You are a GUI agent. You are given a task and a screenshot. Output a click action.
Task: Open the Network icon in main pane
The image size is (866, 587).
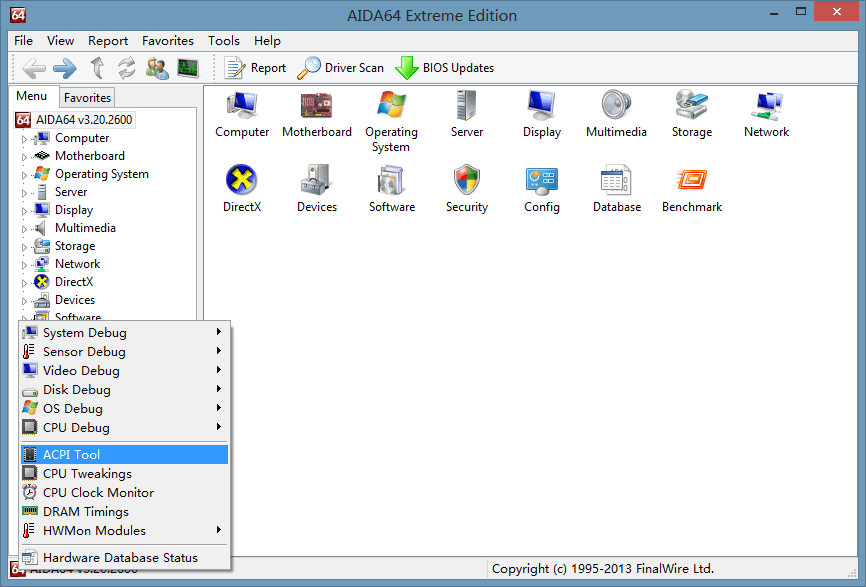pyautogui.click(x=767, y=105)
